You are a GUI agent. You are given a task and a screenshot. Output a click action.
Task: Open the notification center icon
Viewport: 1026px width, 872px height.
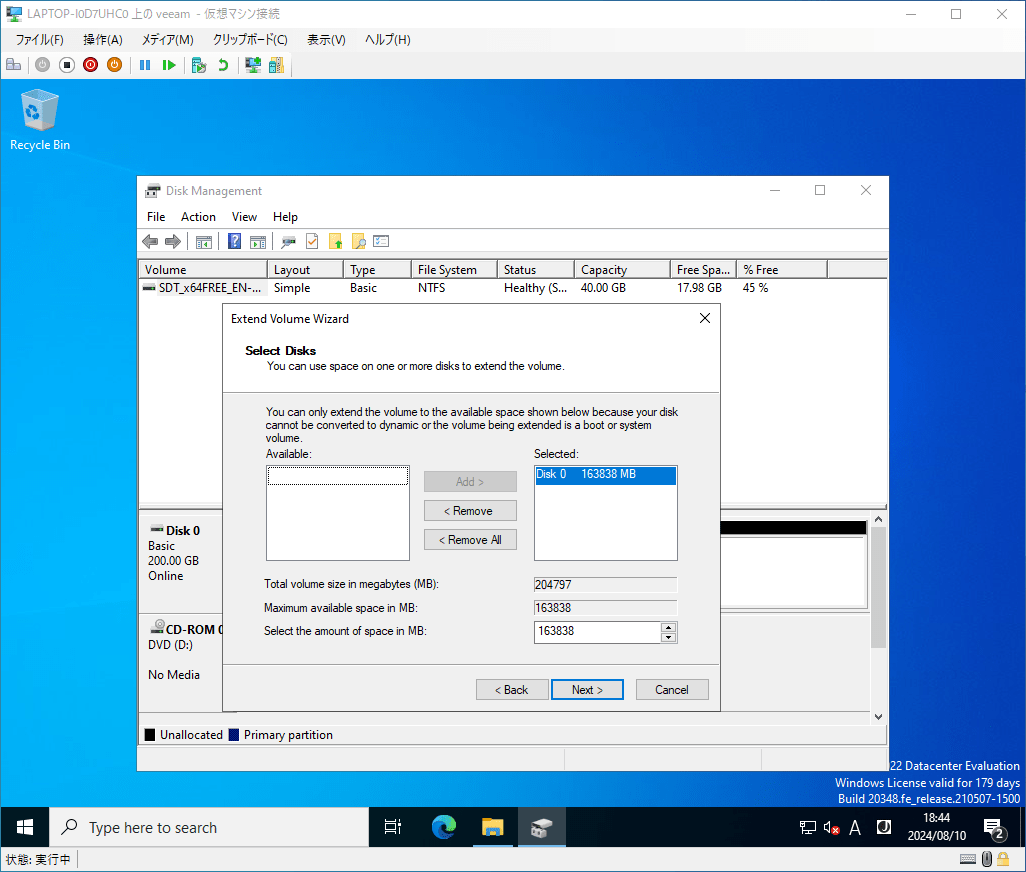point(995,829)
